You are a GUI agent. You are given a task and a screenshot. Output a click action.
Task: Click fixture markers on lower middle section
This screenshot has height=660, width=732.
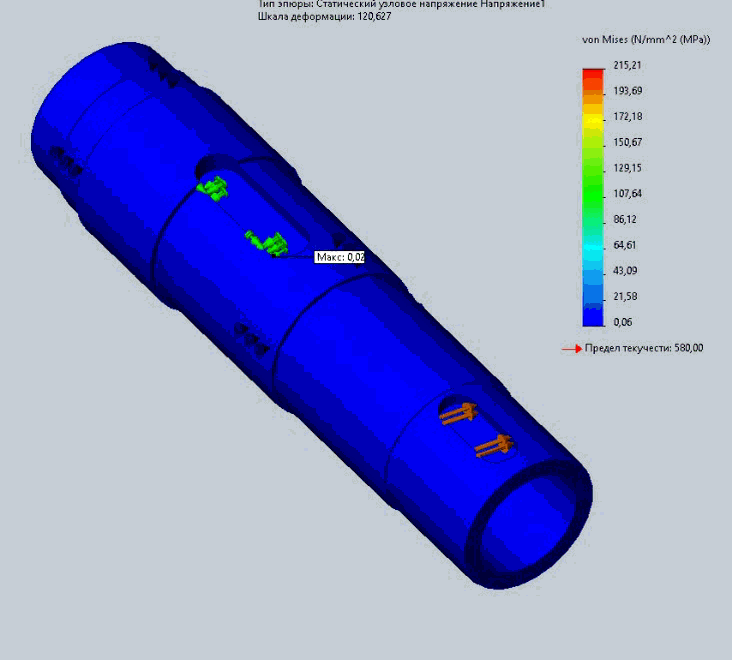click(251, 338)
